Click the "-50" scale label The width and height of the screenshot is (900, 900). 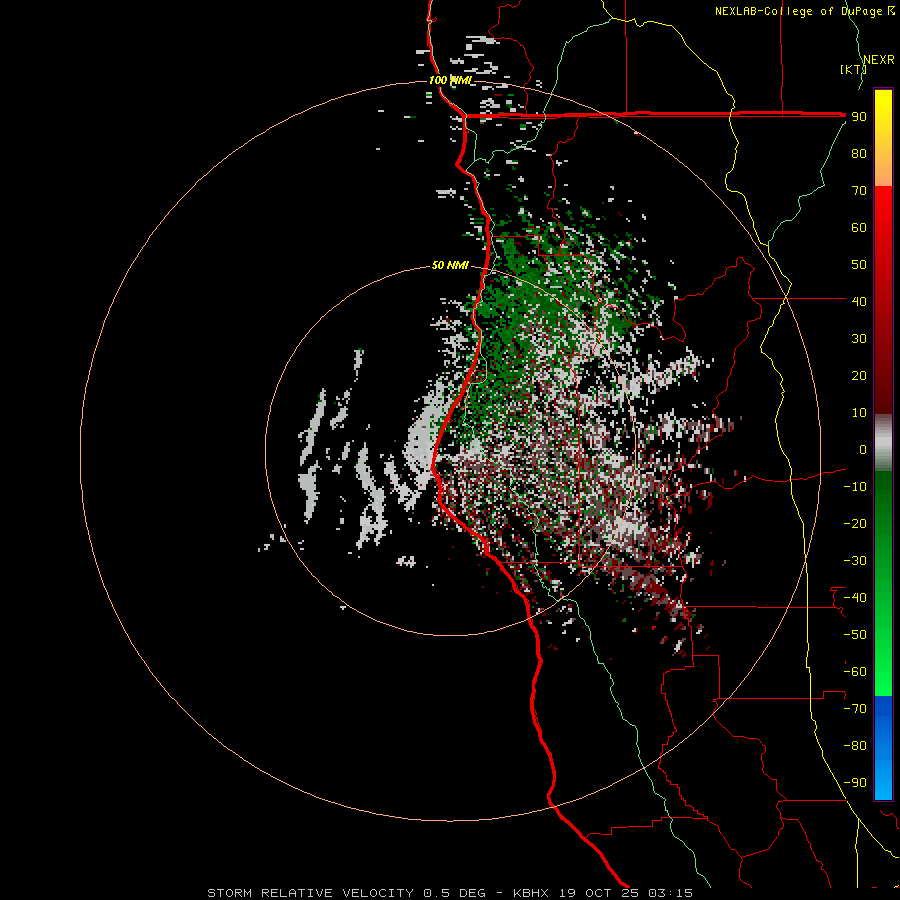855,635
